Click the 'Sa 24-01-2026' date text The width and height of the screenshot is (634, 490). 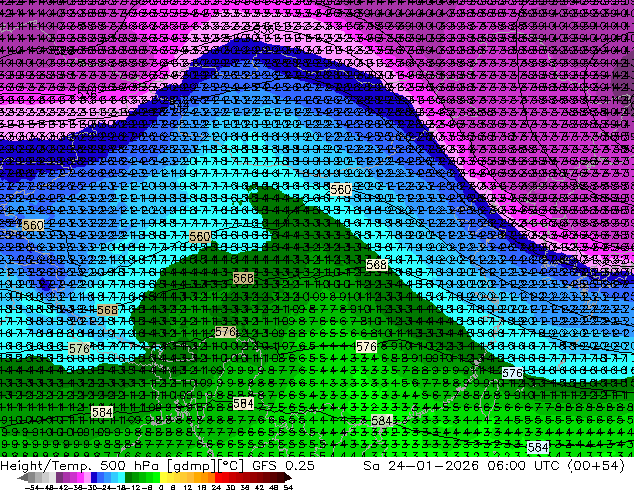[421, 465]
